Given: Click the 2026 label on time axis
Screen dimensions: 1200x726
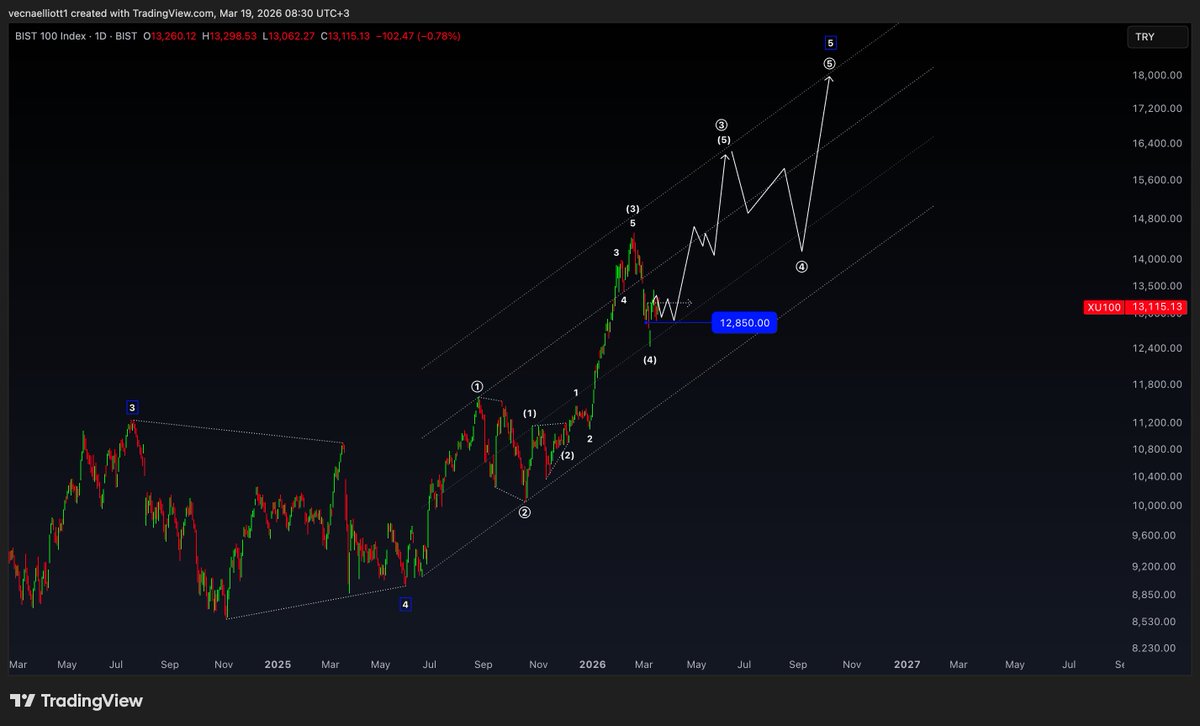Looking at the screenshot, I should click(593, 664).
